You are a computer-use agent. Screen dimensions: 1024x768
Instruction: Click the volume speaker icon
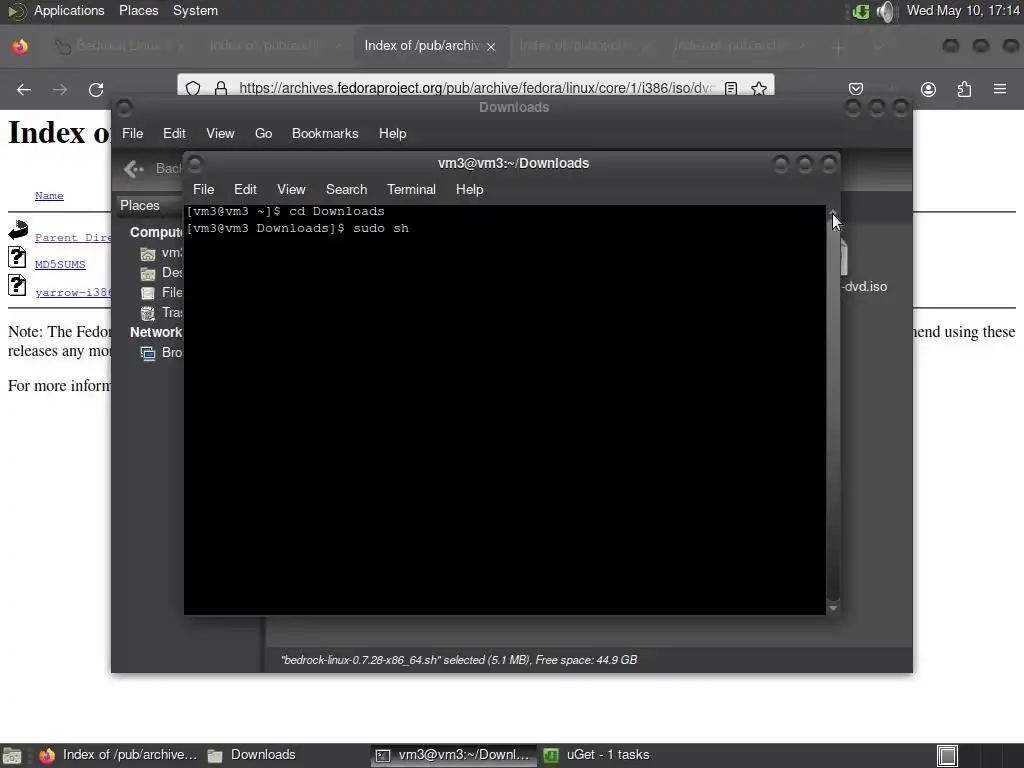[x=886, y=11]
